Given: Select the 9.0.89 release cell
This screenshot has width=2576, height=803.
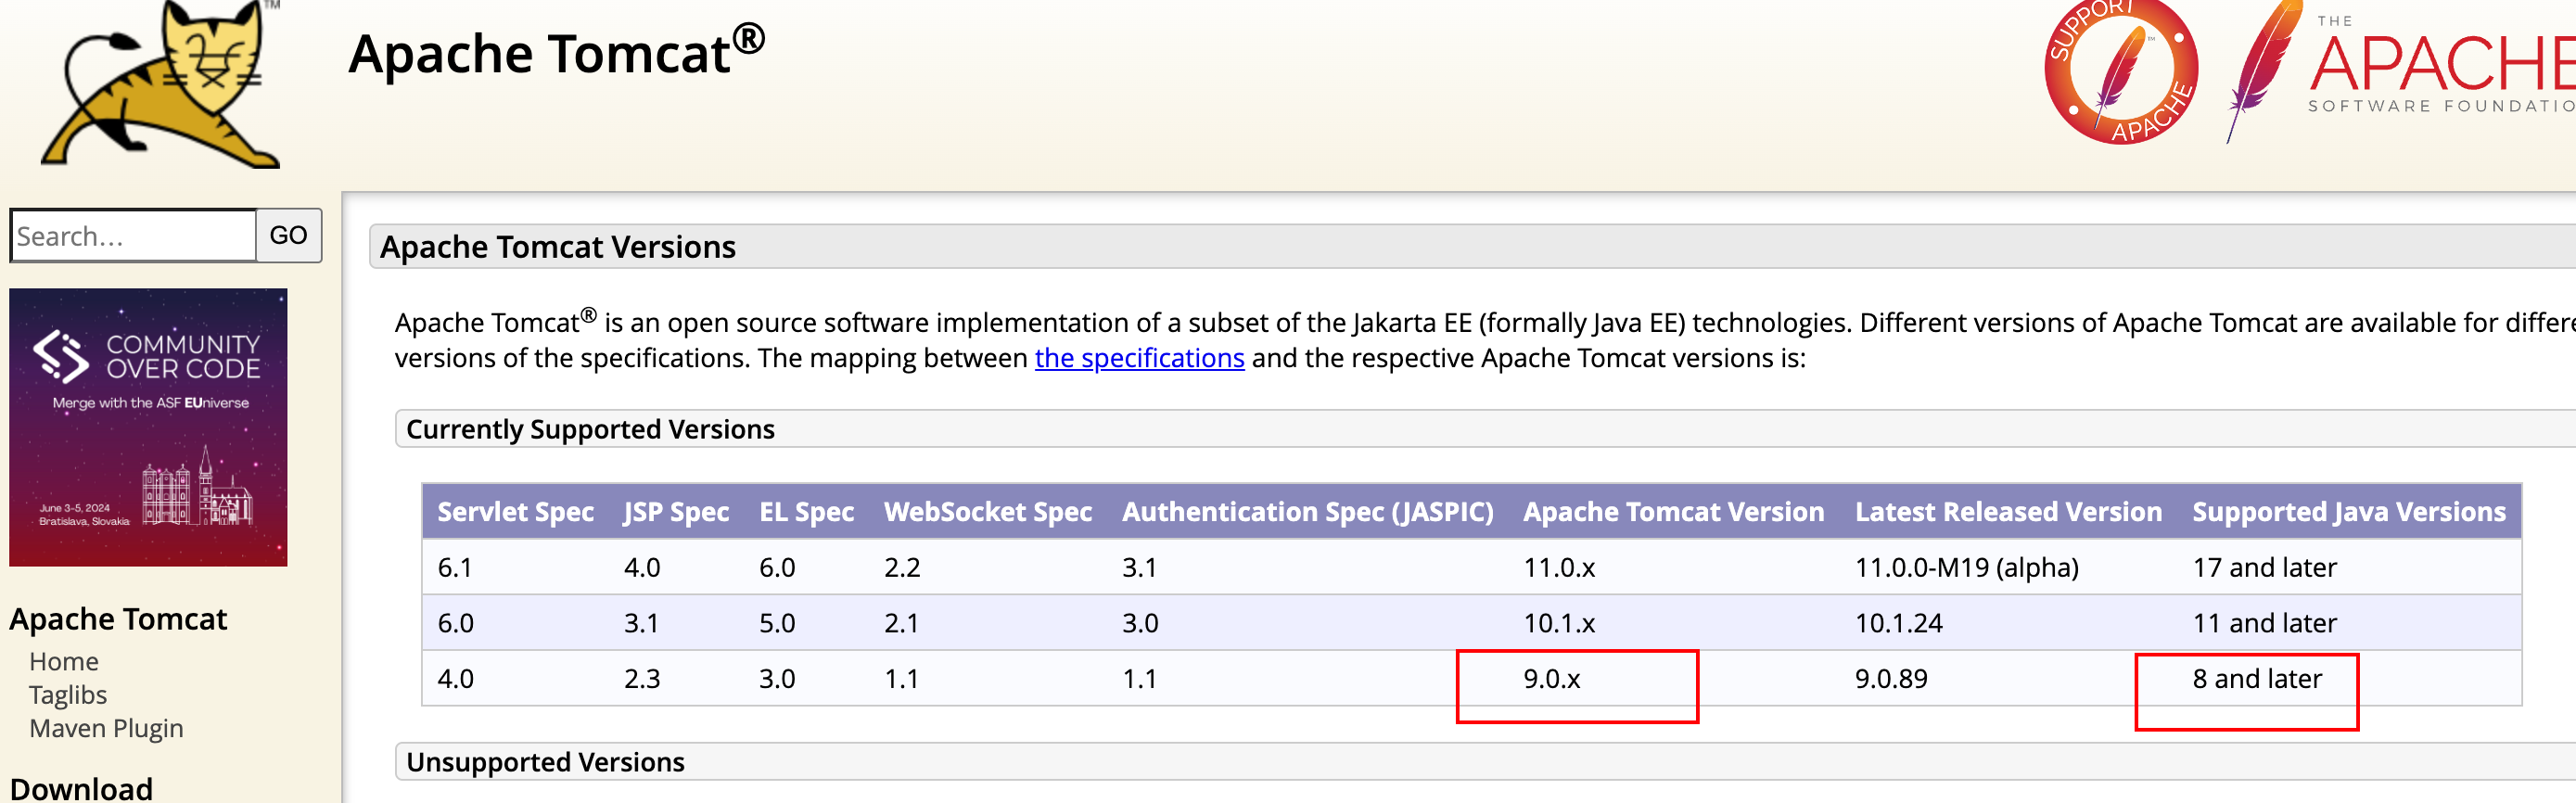Looking at the screenshot, I should coord(1890,679).
